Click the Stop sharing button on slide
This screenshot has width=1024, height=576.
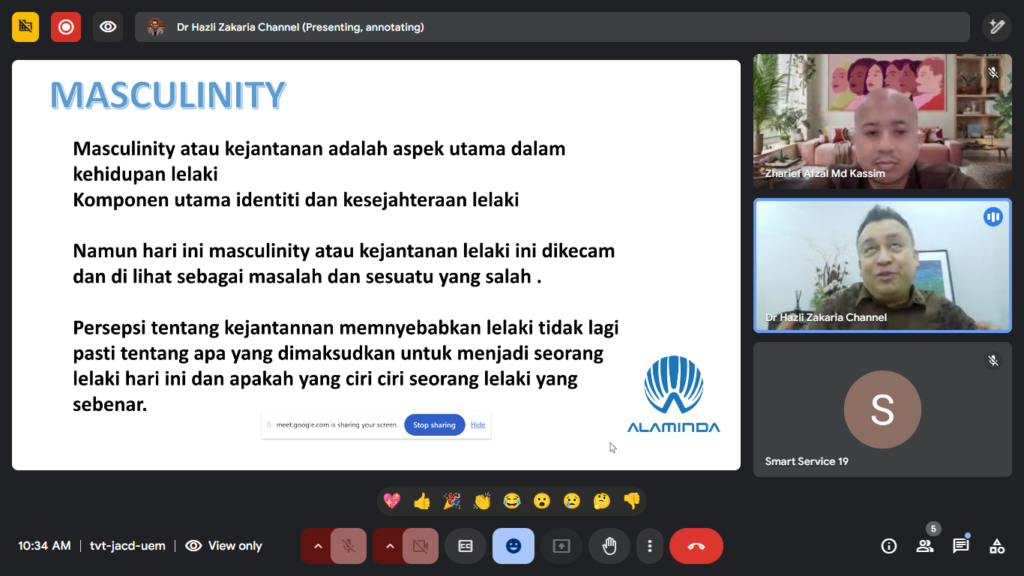click(434, 425)
